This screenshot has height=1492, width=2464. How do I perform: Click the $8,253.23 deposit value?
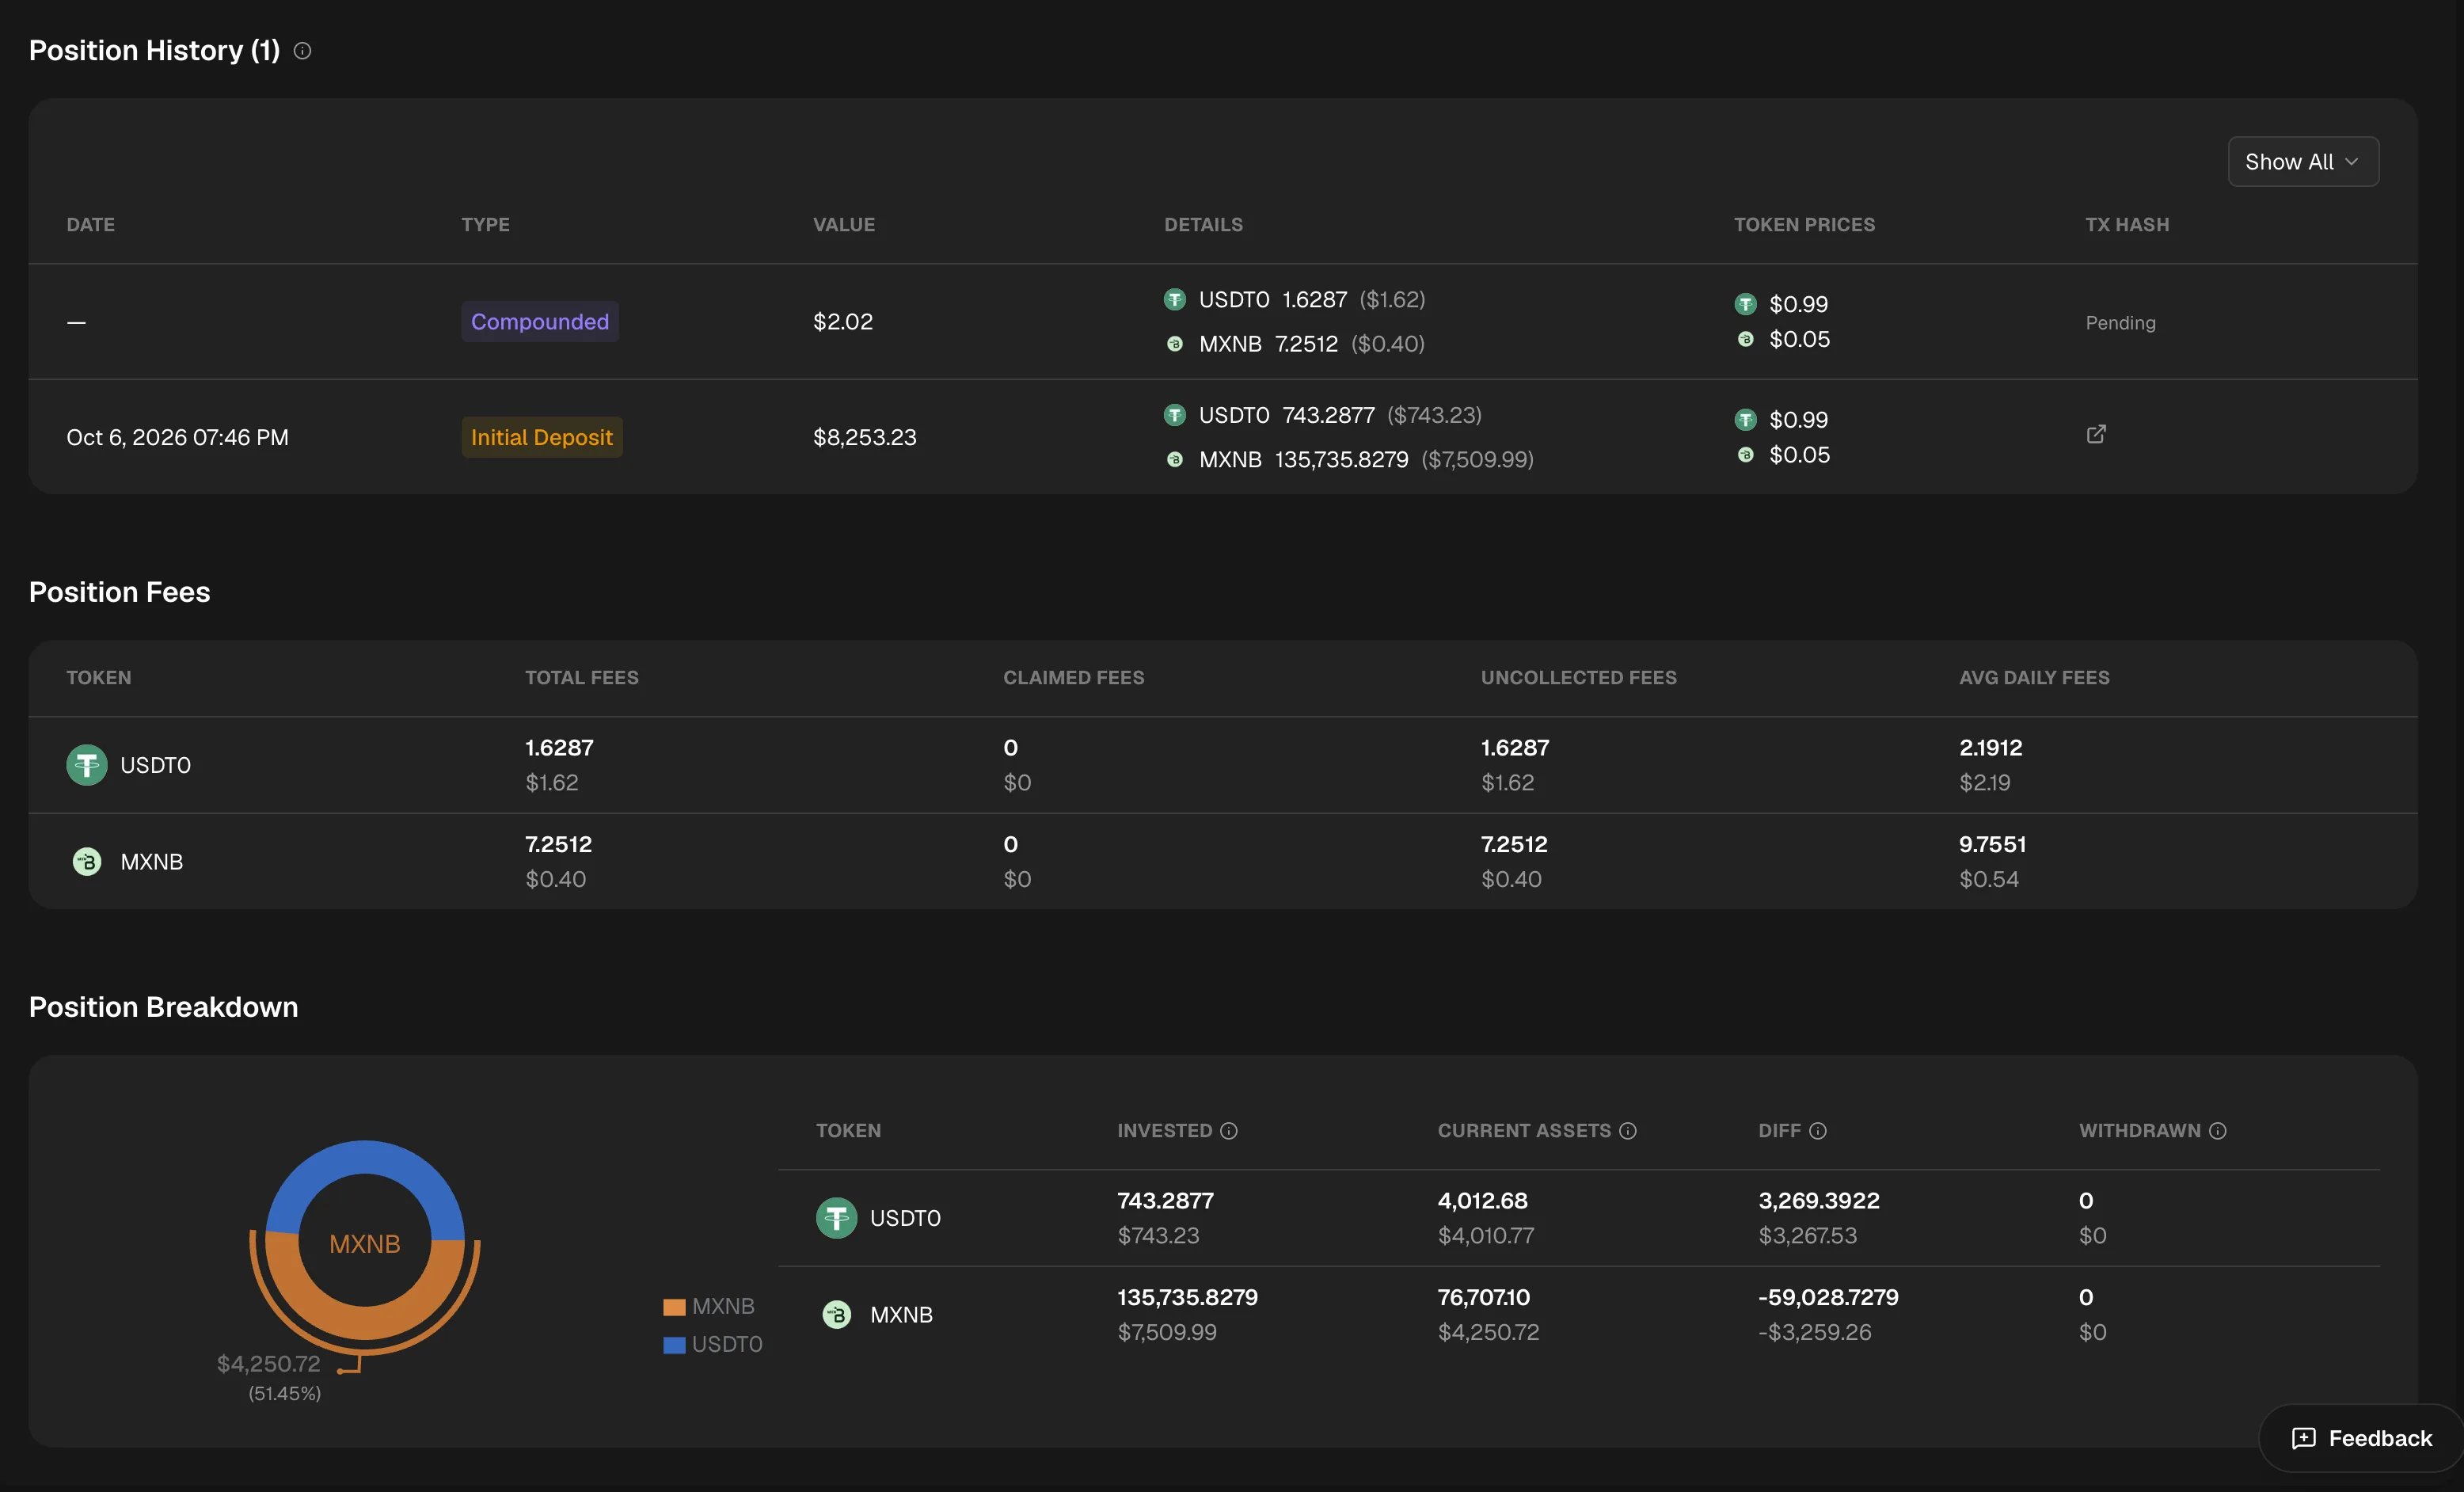pyautogui.click(x=864, y=437)
